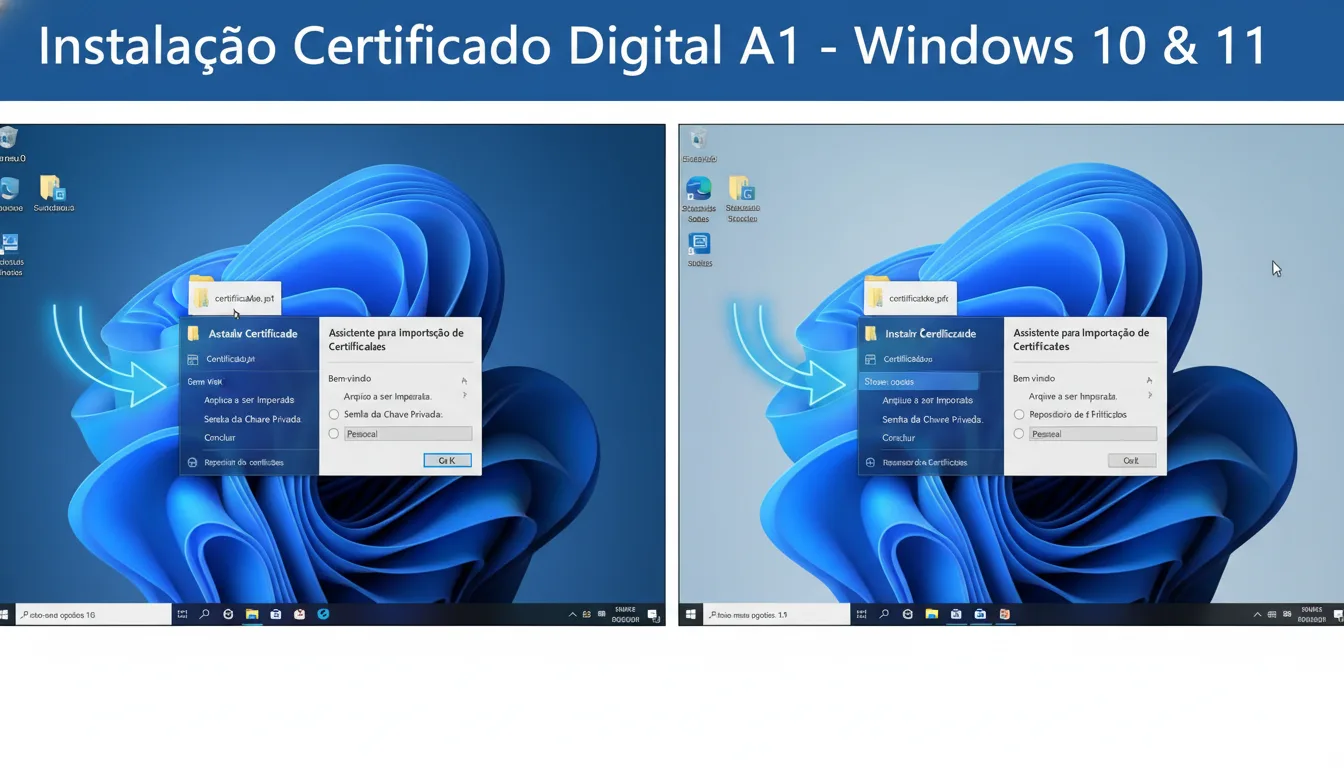Click 'certificakke.pfc' file name on right
Image resolution: width=1344 pixels, height=768 pixels.
pyautogui.click(x=918, y=298)
